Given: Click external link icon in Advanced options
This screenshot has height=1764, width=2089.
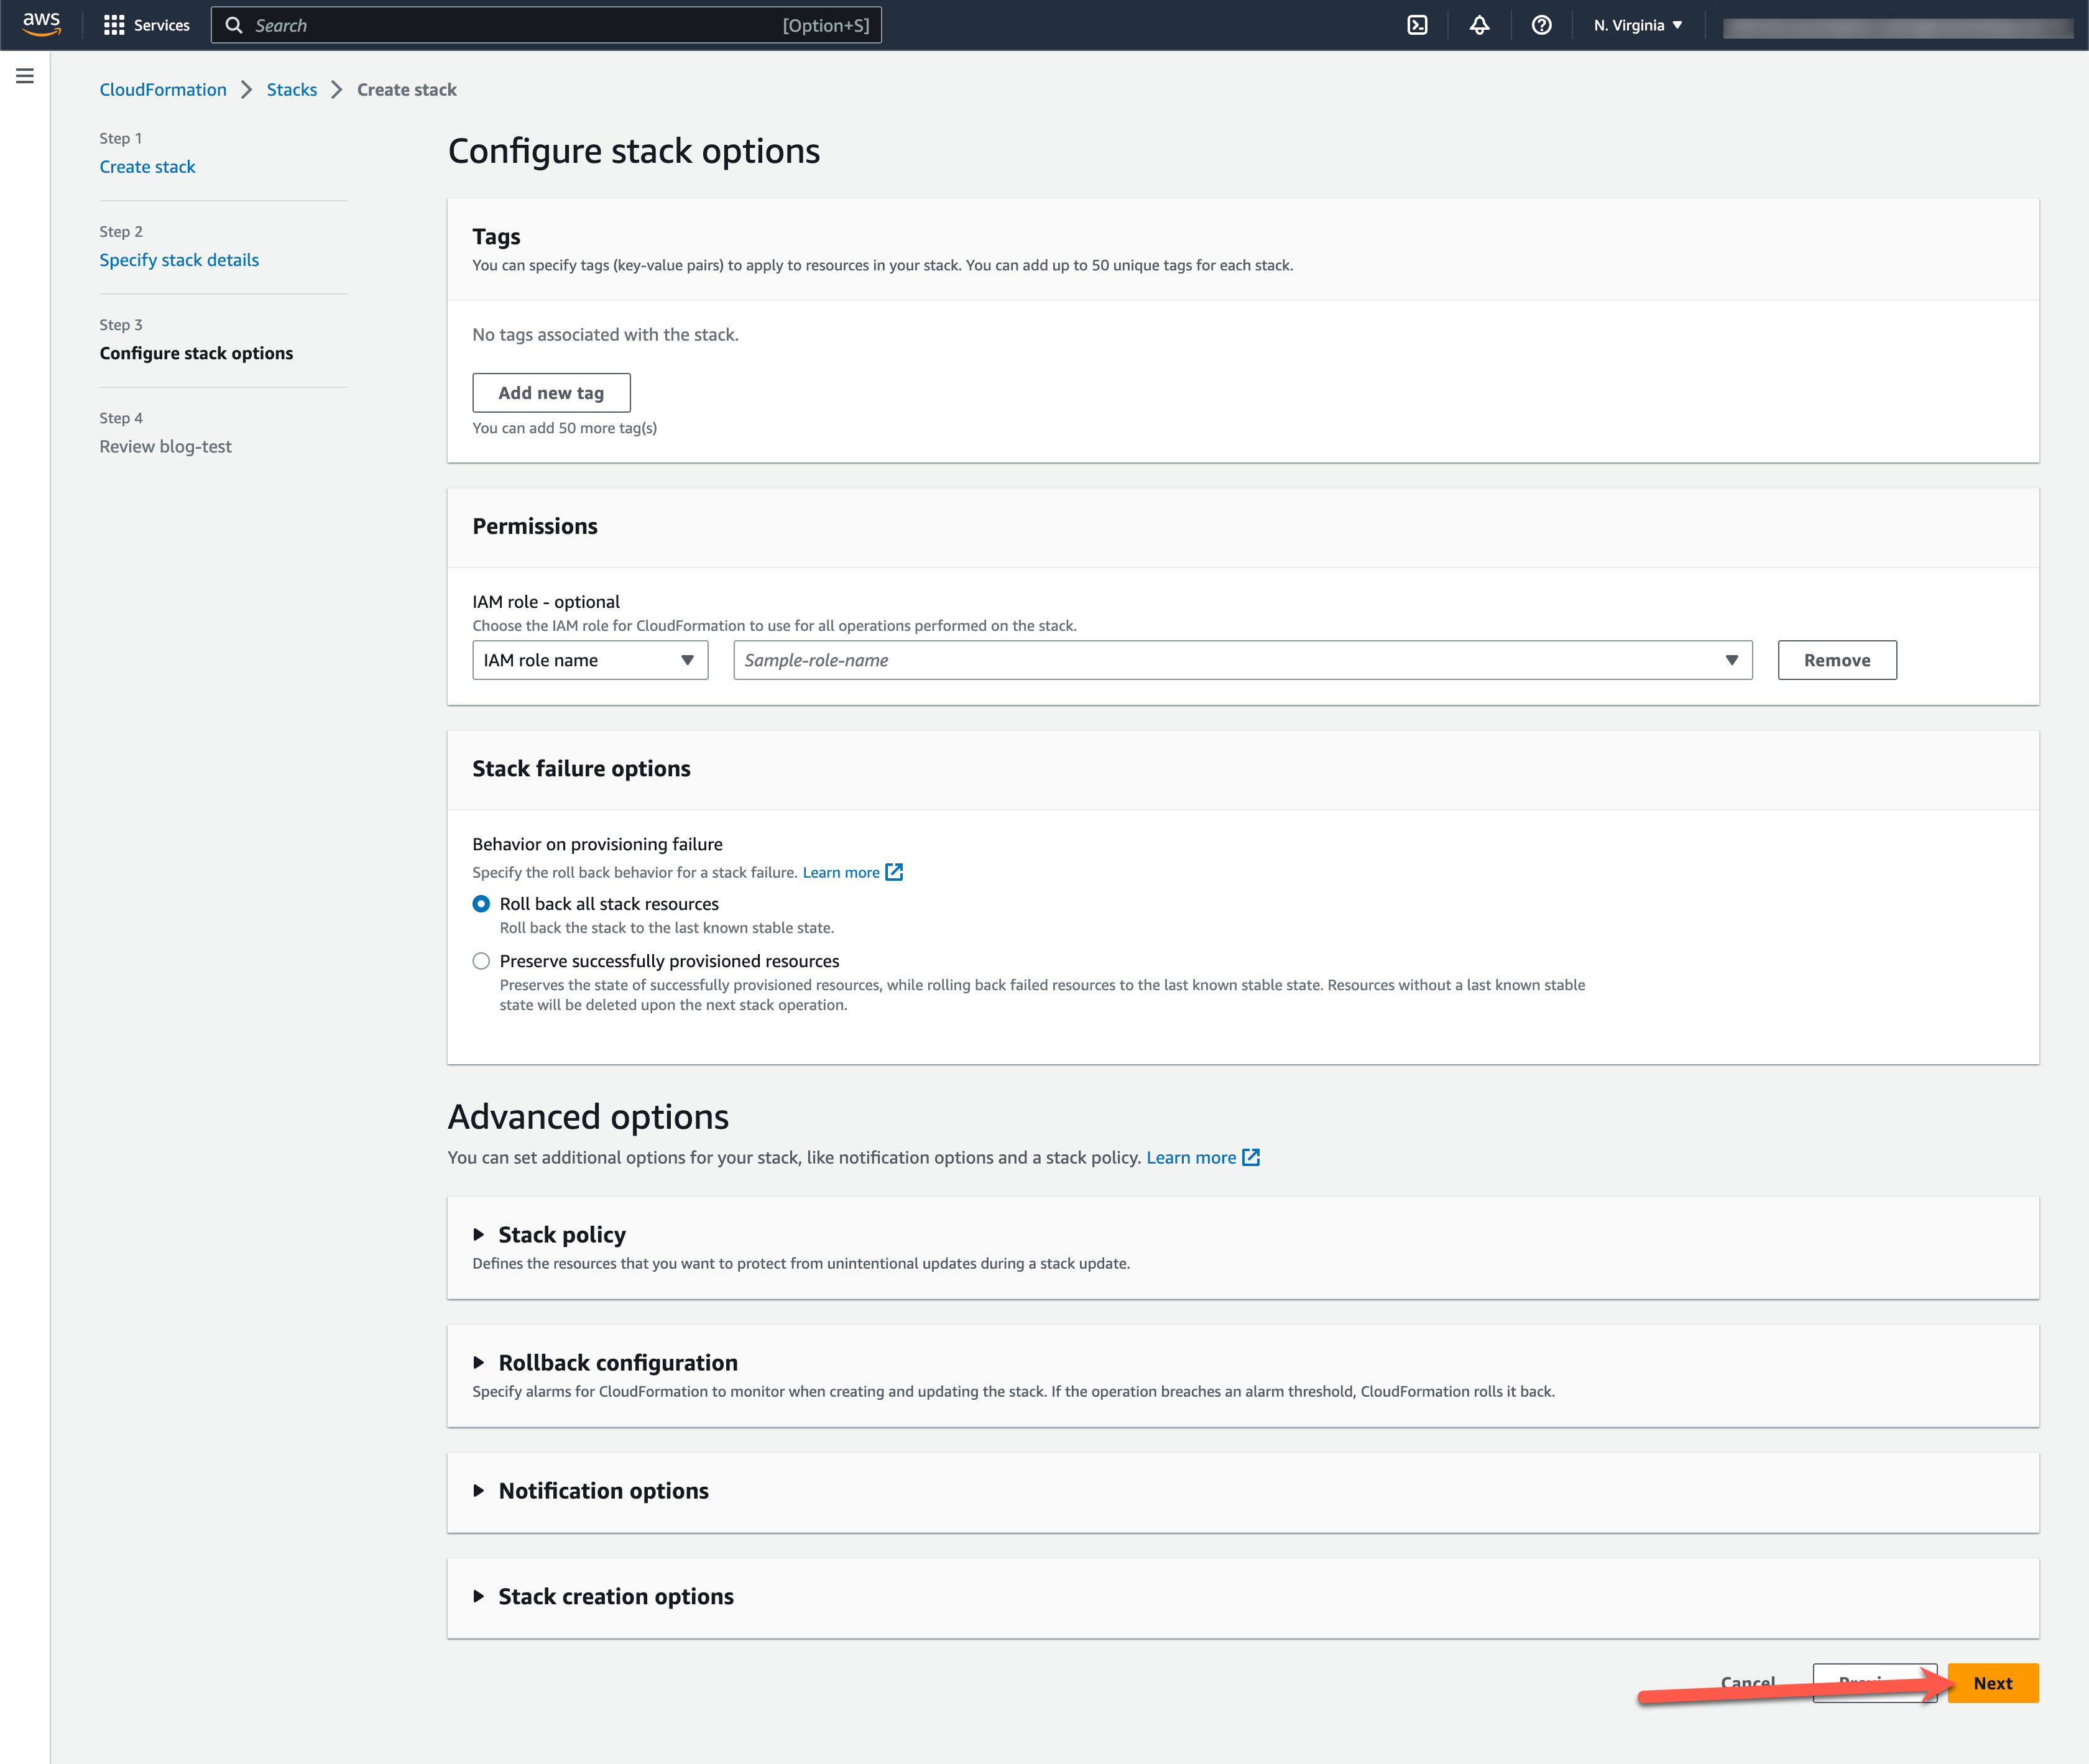Looking at the screenshot, I should 1250,1157.
